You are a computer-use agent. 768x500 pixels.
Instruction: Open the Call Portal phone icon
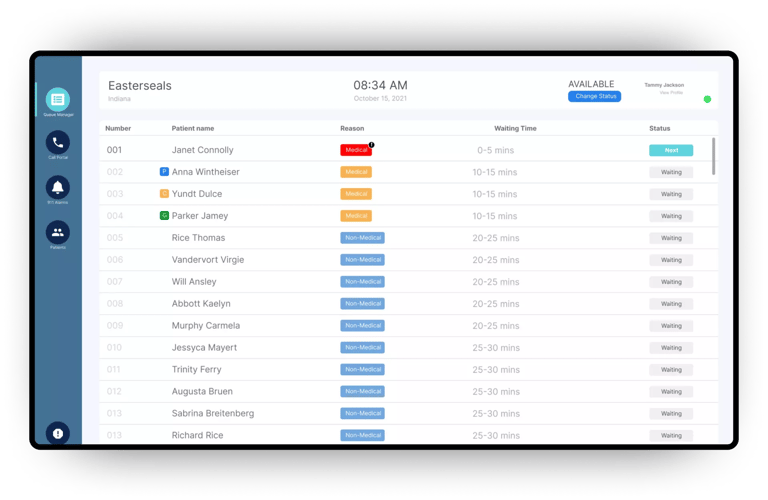(x=58, y=143)
